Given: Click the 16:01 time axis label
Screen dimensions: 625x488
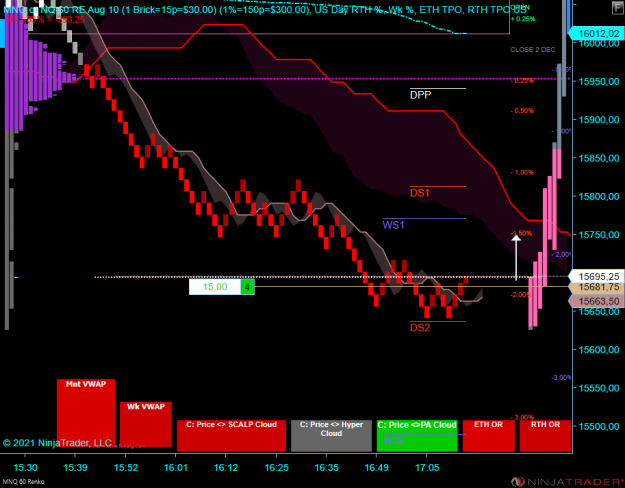Looking at the screenshot, I should pos(176,467).
